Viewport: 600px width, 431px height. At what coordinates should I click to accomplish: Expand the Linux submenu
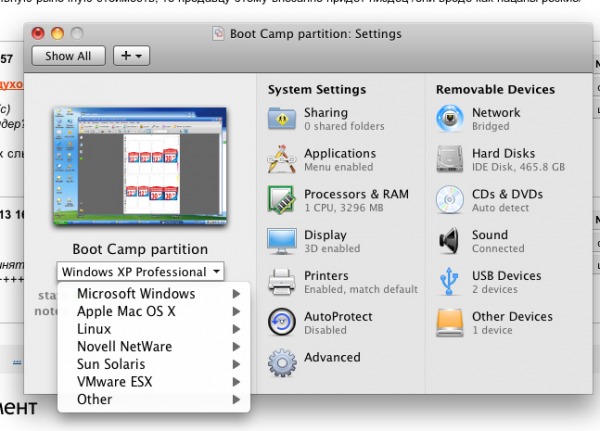click(x=154, y=329)
